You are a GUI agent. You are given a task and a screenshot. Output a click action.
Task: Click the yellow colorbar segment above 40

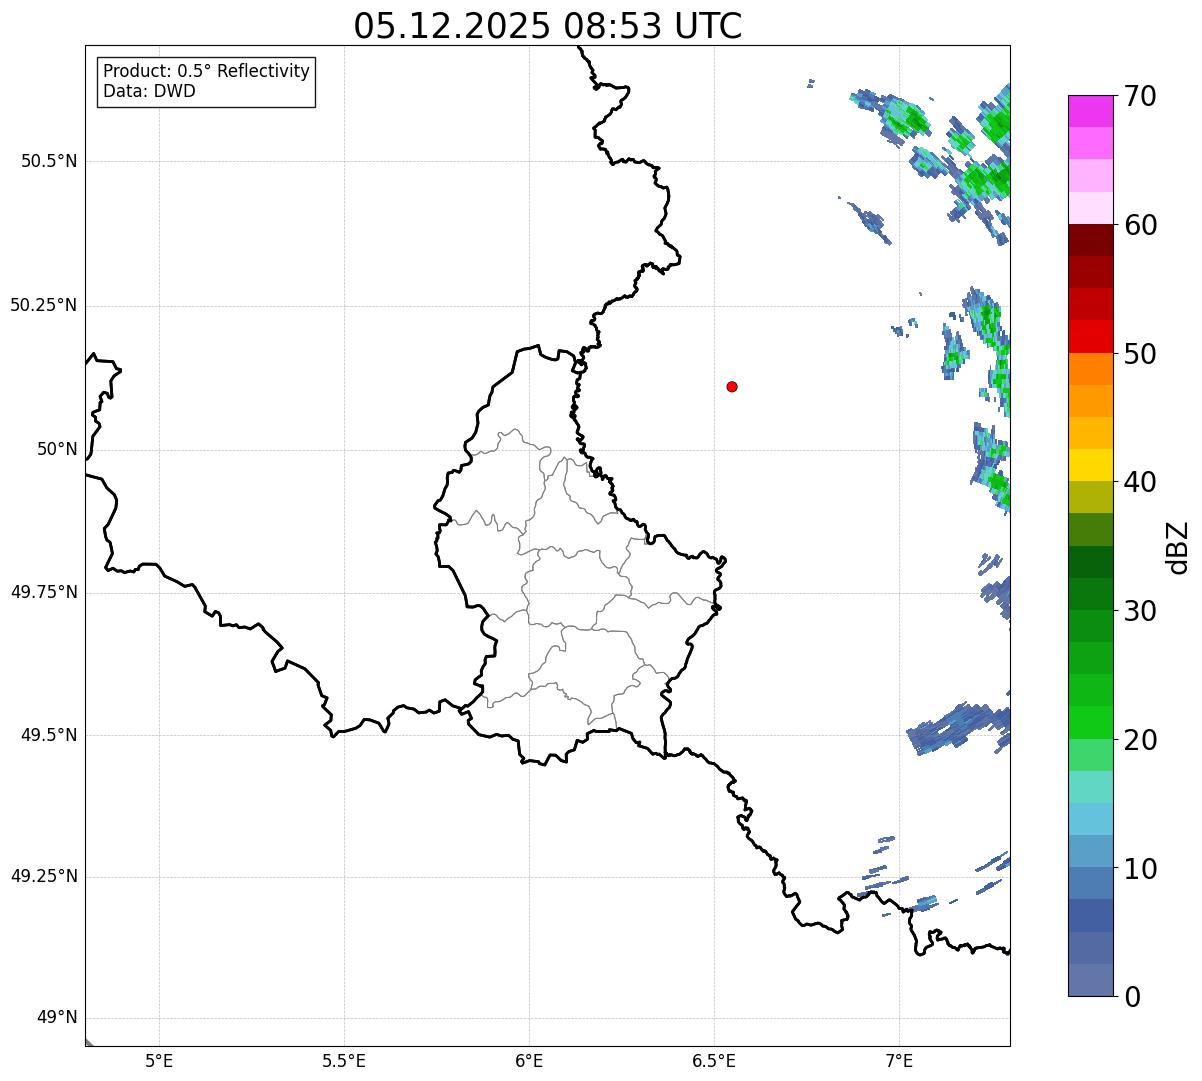coord(1090,465)
